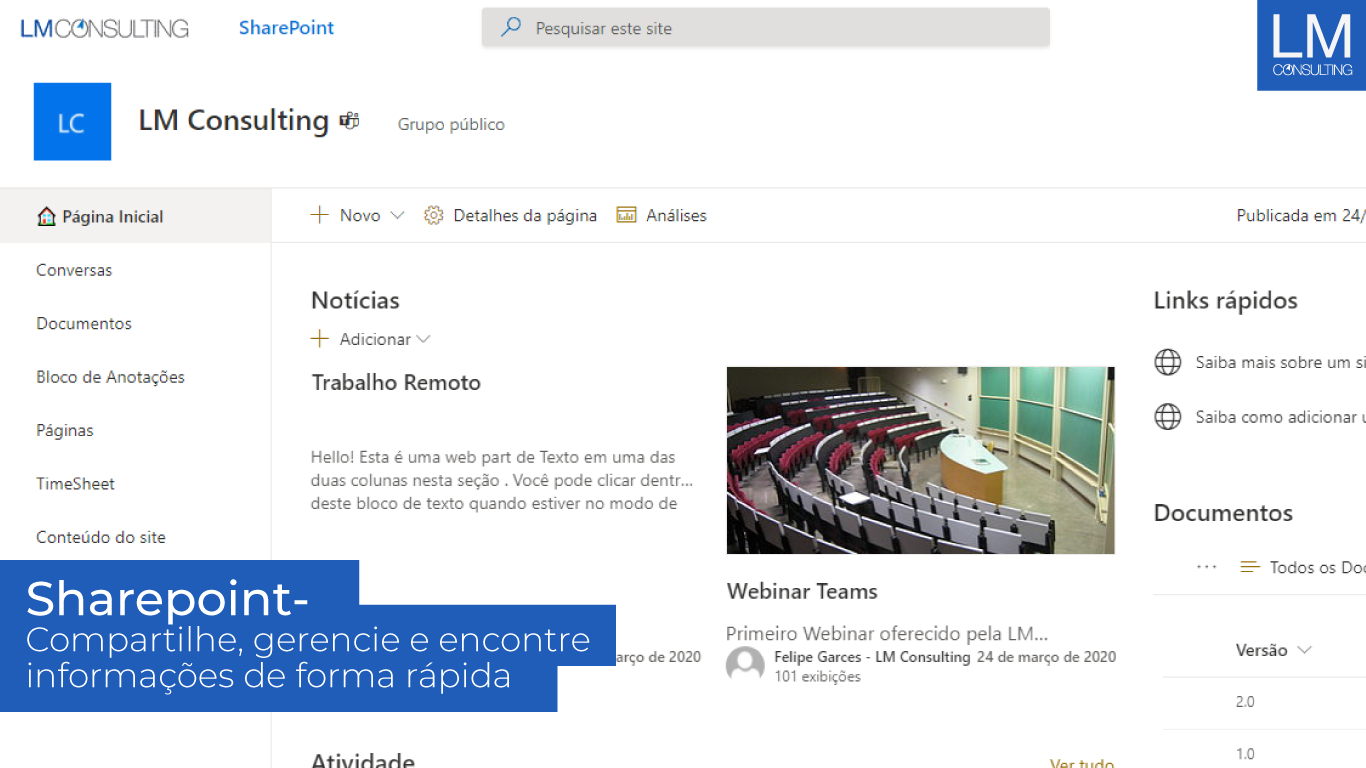Viewport: 1366px width, 768px height.
Task: Click the Análises chart icon
Action: [x=626, y=215]
